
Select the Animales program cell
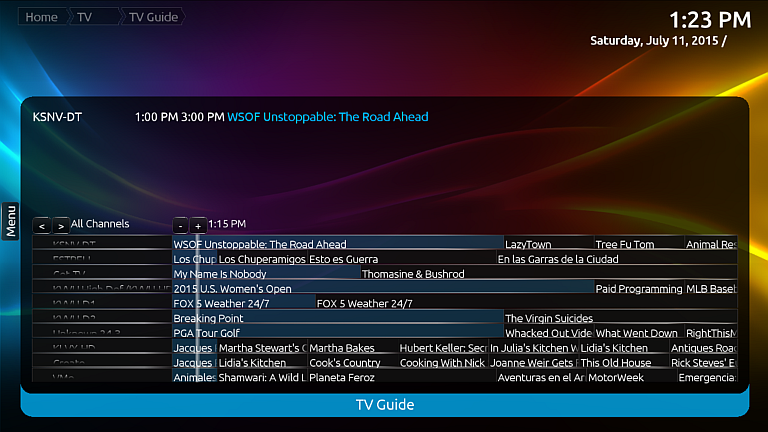pyautogui.click(x=194, y=377)
